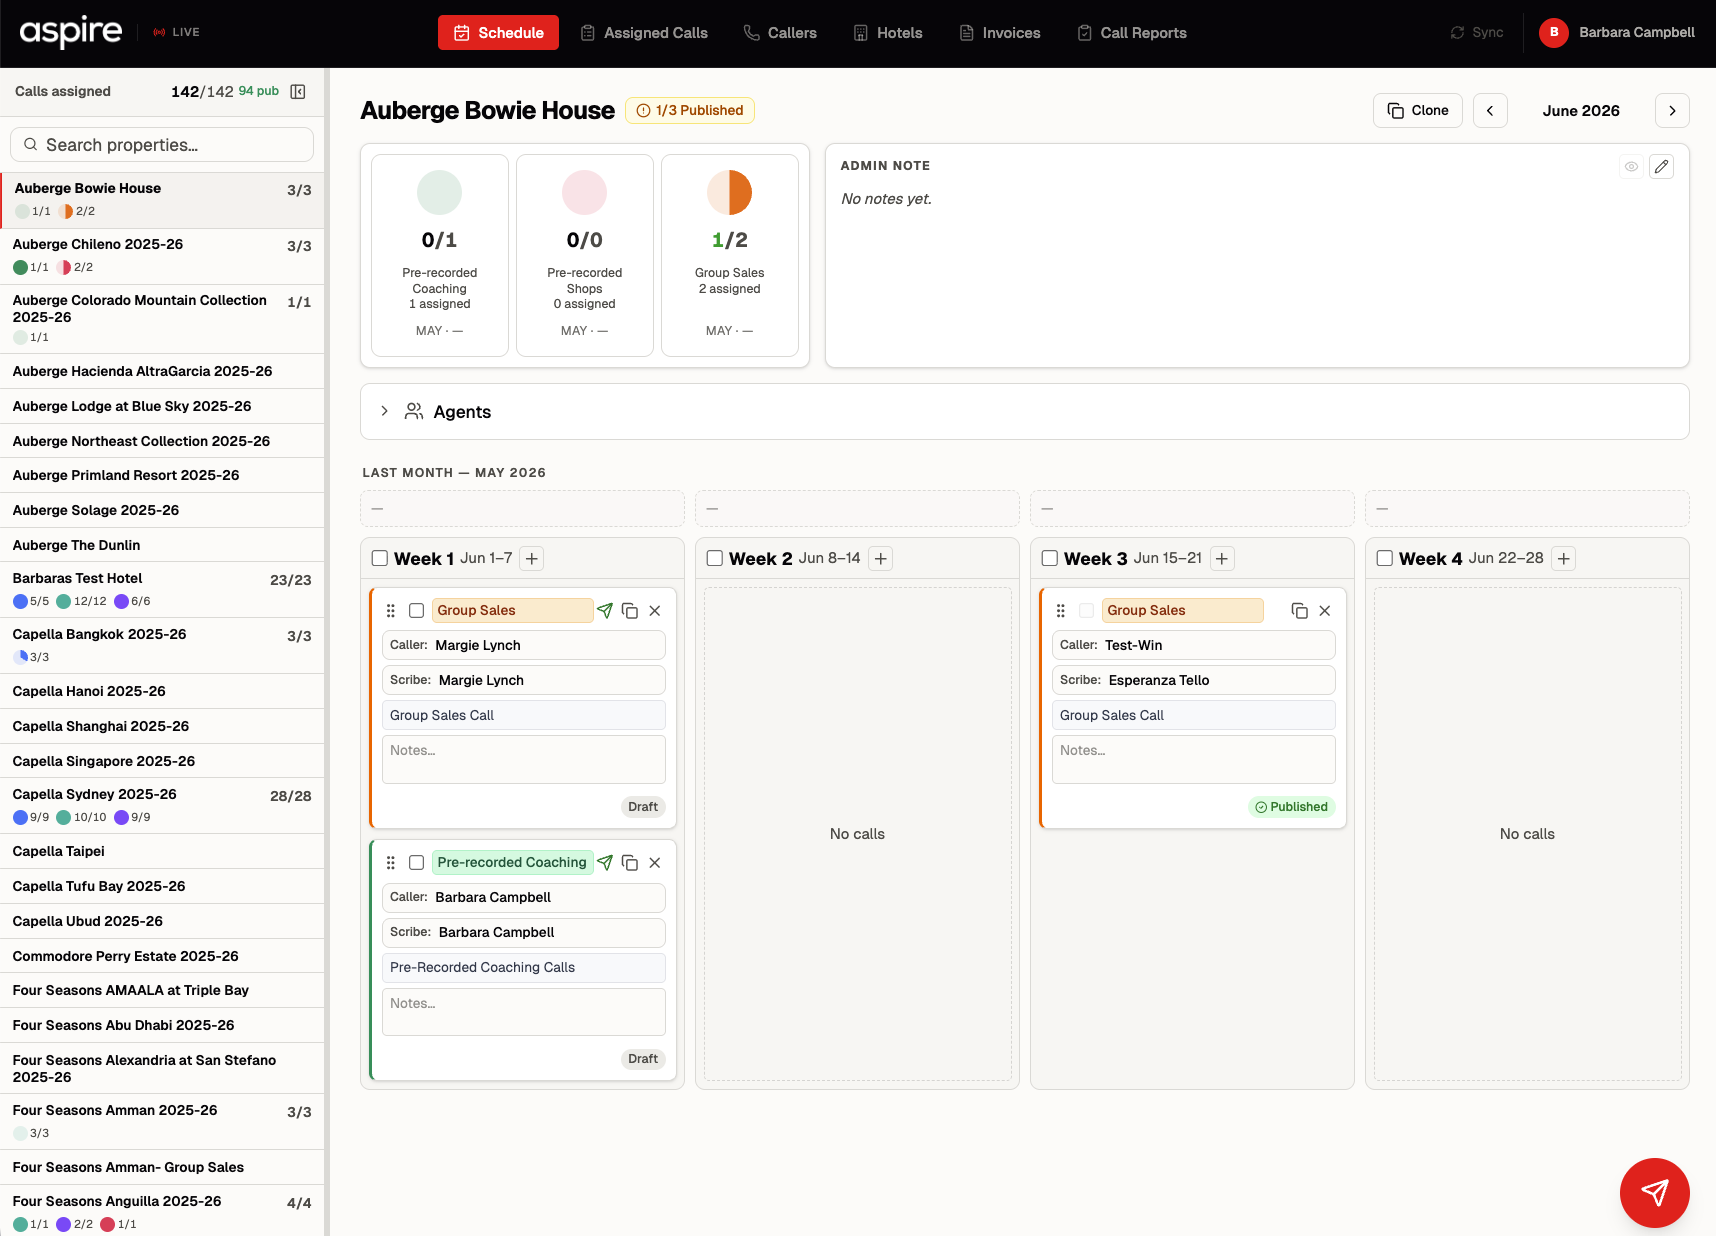This screenshot has height=1236, width=1716.
Task: Change scribe Esperanza Tello field
Action: (x=1194, y=680)
